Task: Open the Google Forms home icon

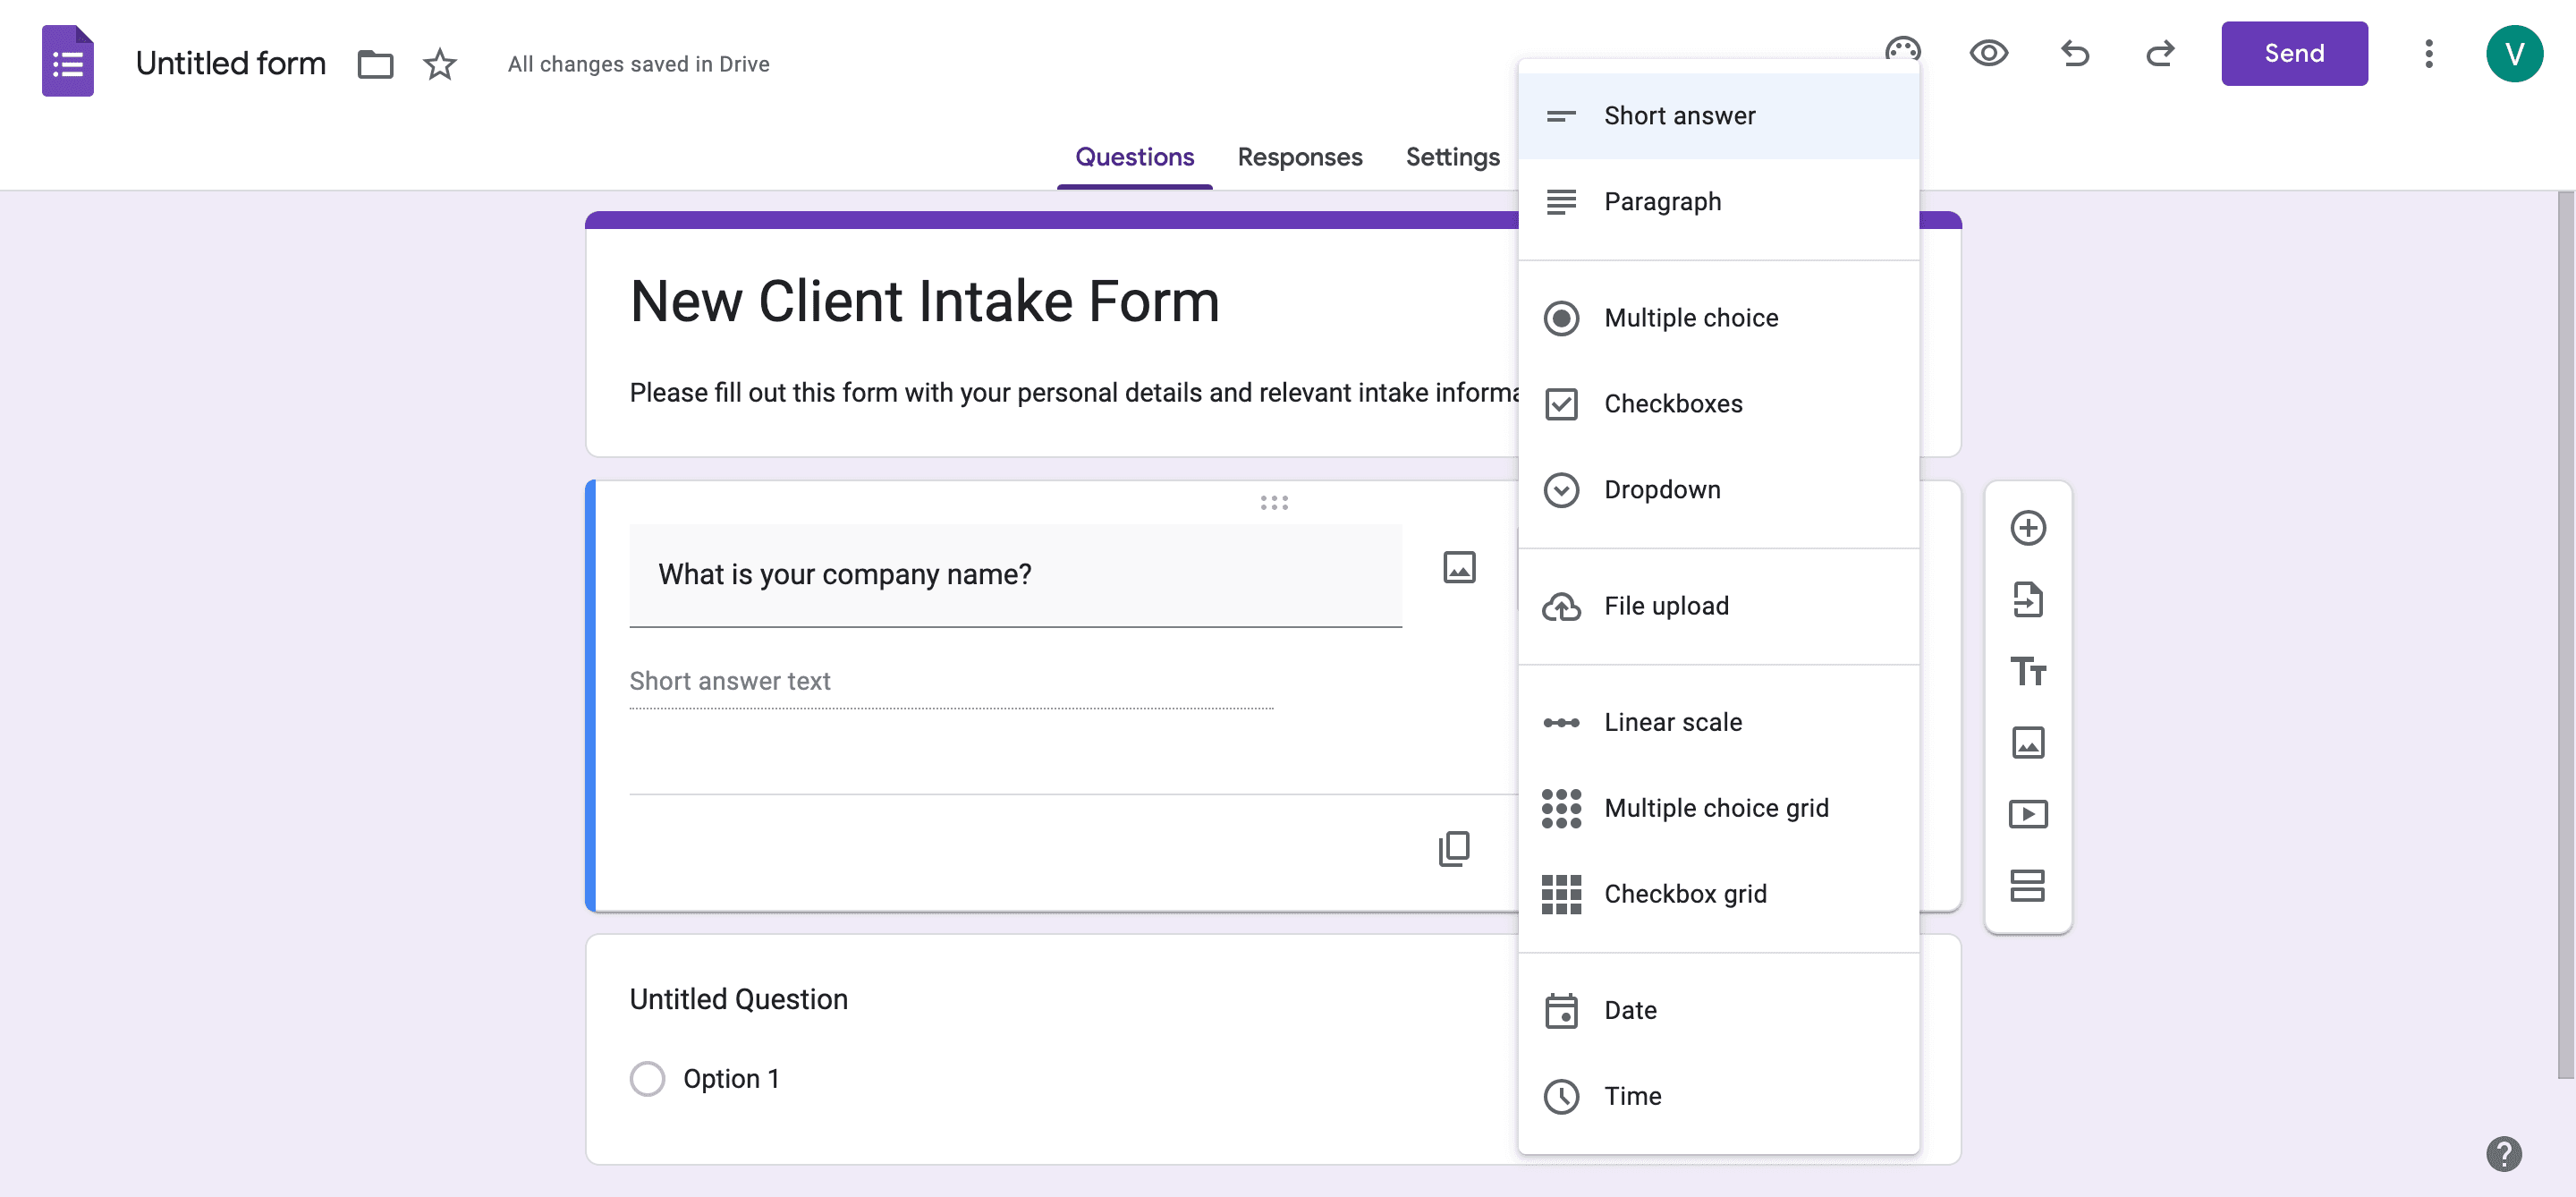Action: (x=68, y=62)
